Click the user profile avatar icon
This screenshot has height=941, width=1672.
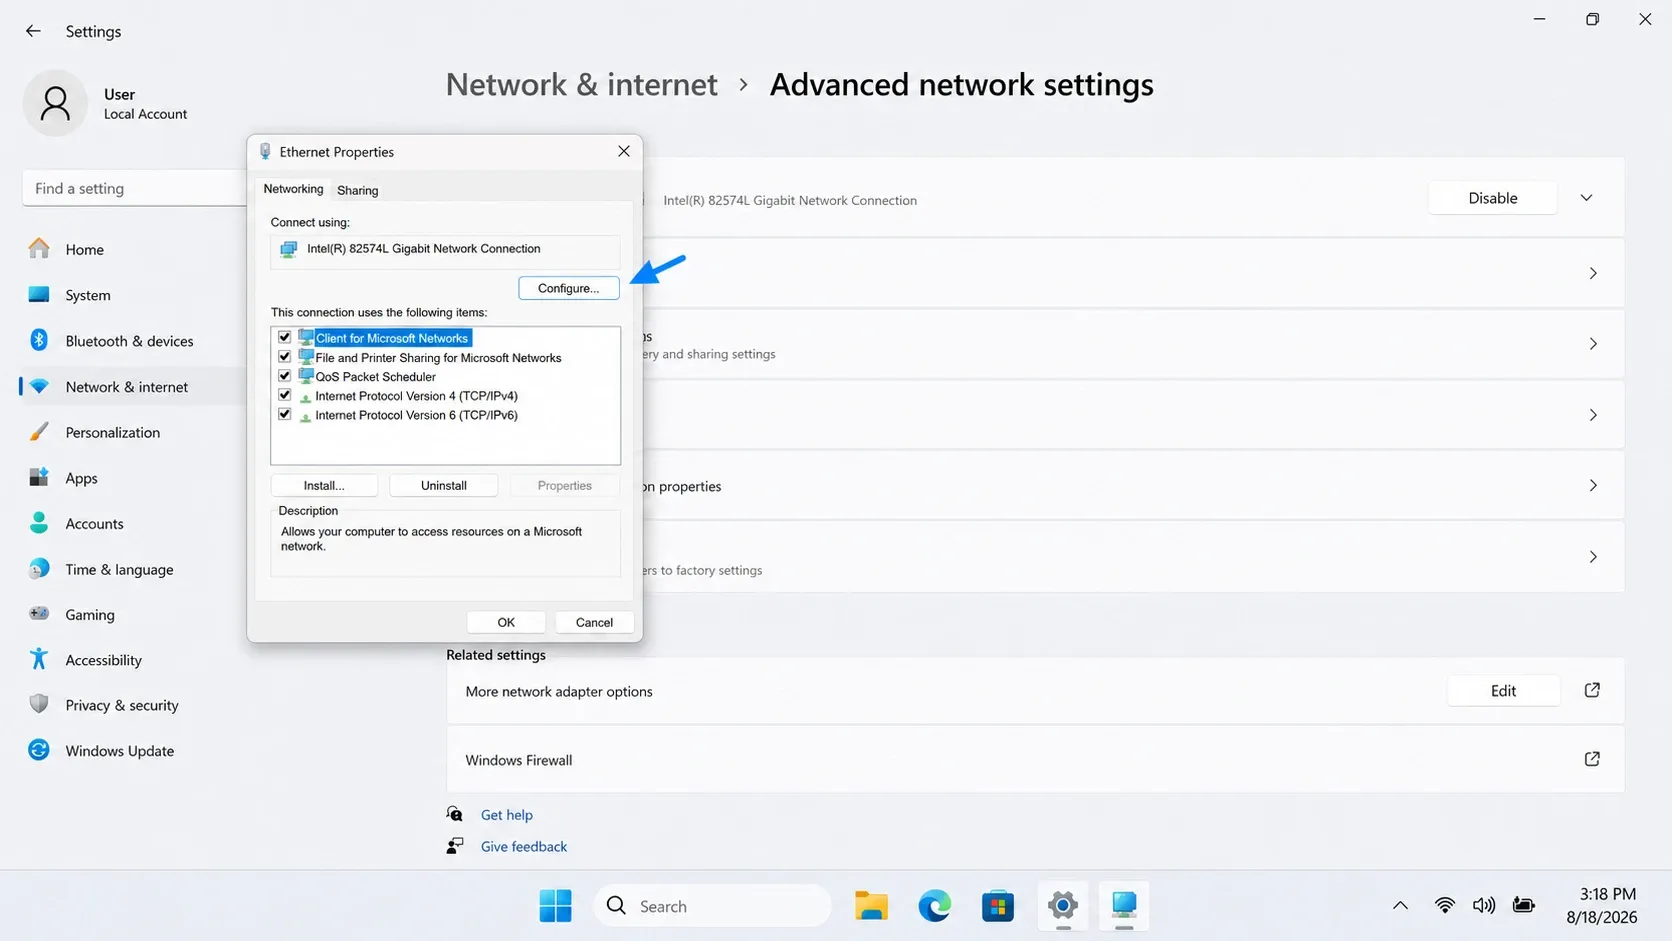pyautogui.click(x=55, y=103)
